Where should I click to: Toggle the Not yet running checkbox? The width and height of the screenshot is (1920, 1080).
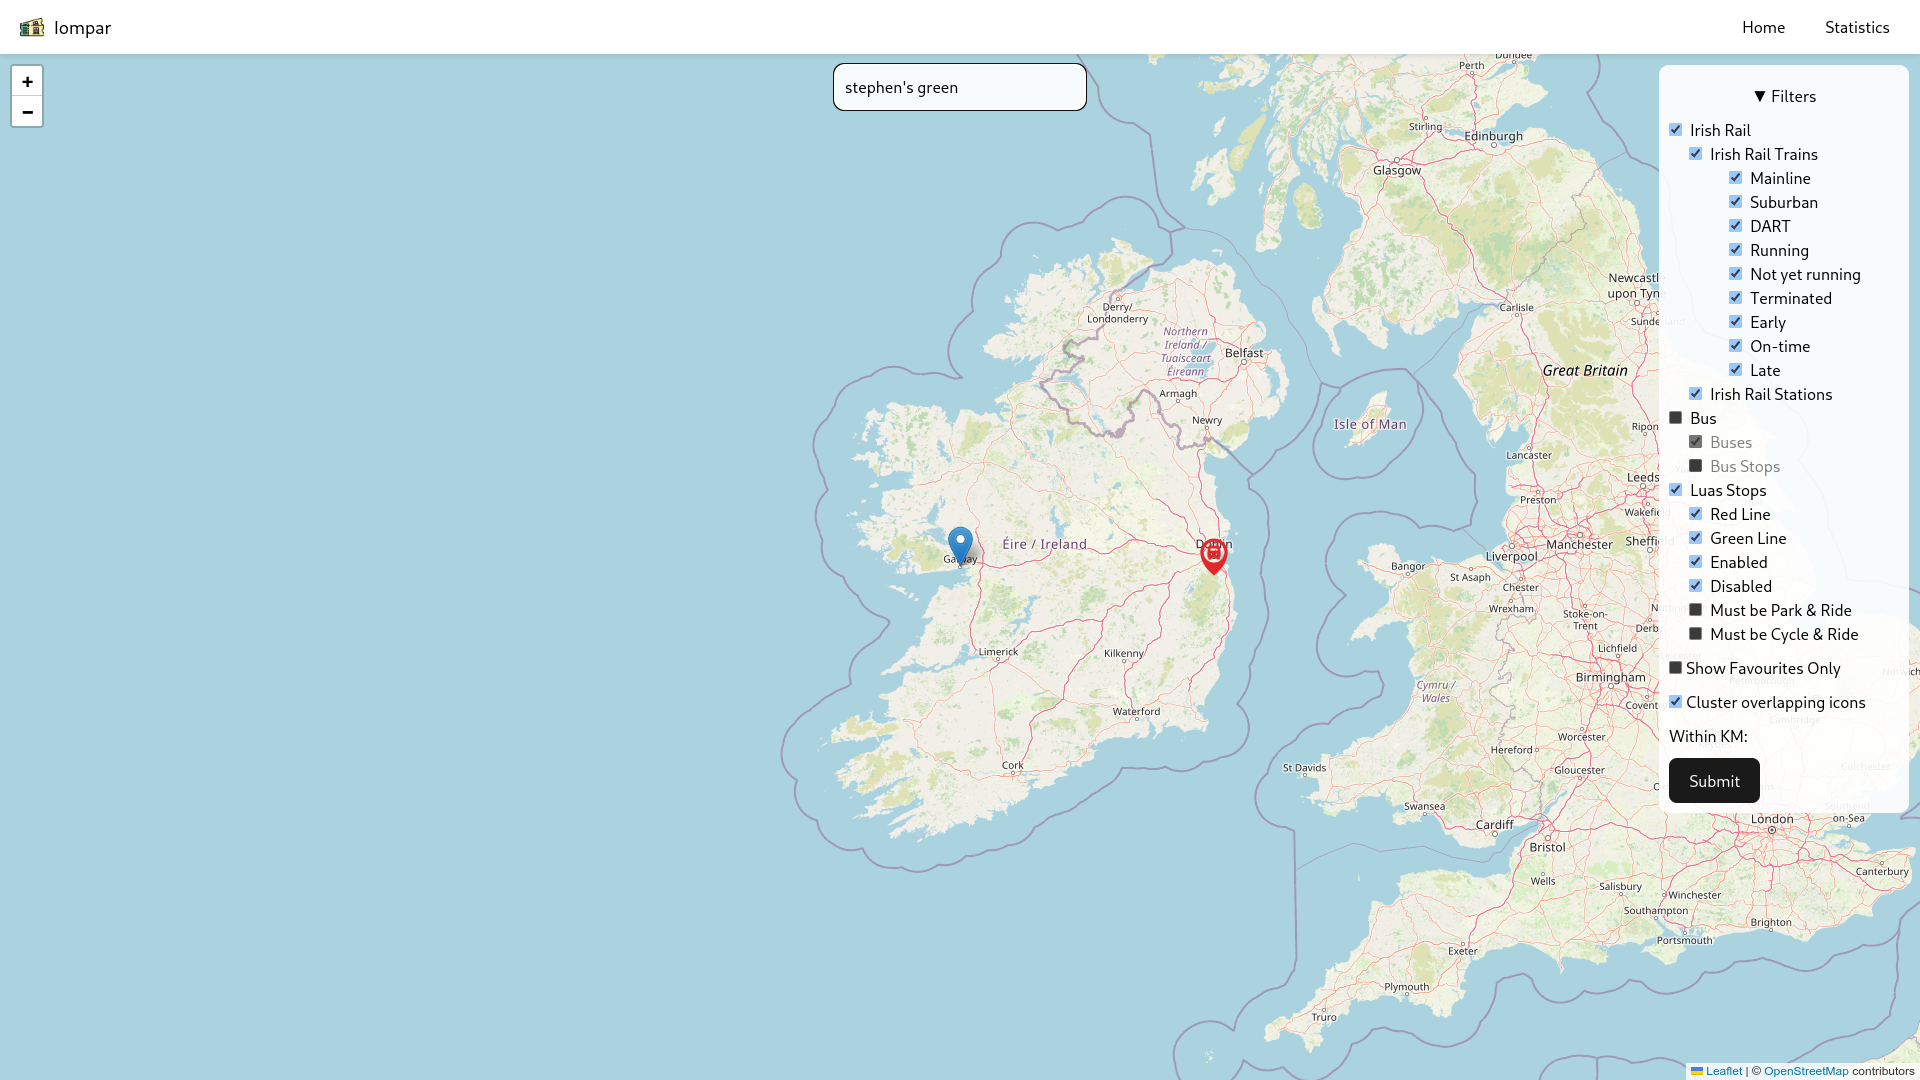(x=1736, y=274)
